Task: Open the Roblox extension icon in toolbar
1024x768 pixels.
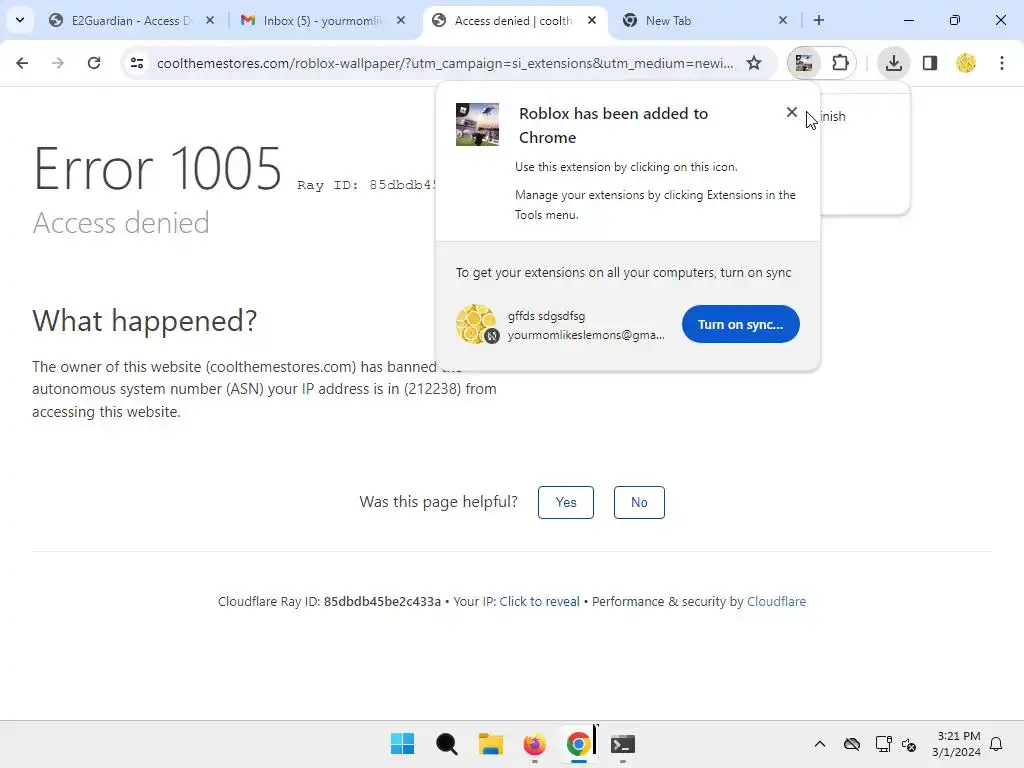Action: point(804,63)
